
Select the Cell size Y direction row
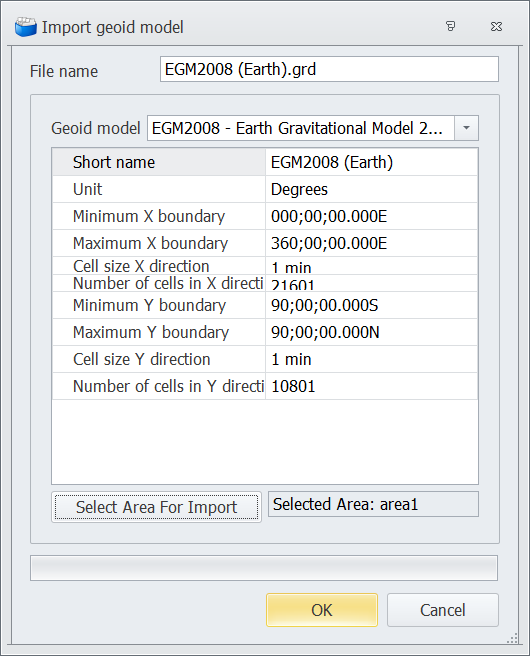[x=265, y=359]
